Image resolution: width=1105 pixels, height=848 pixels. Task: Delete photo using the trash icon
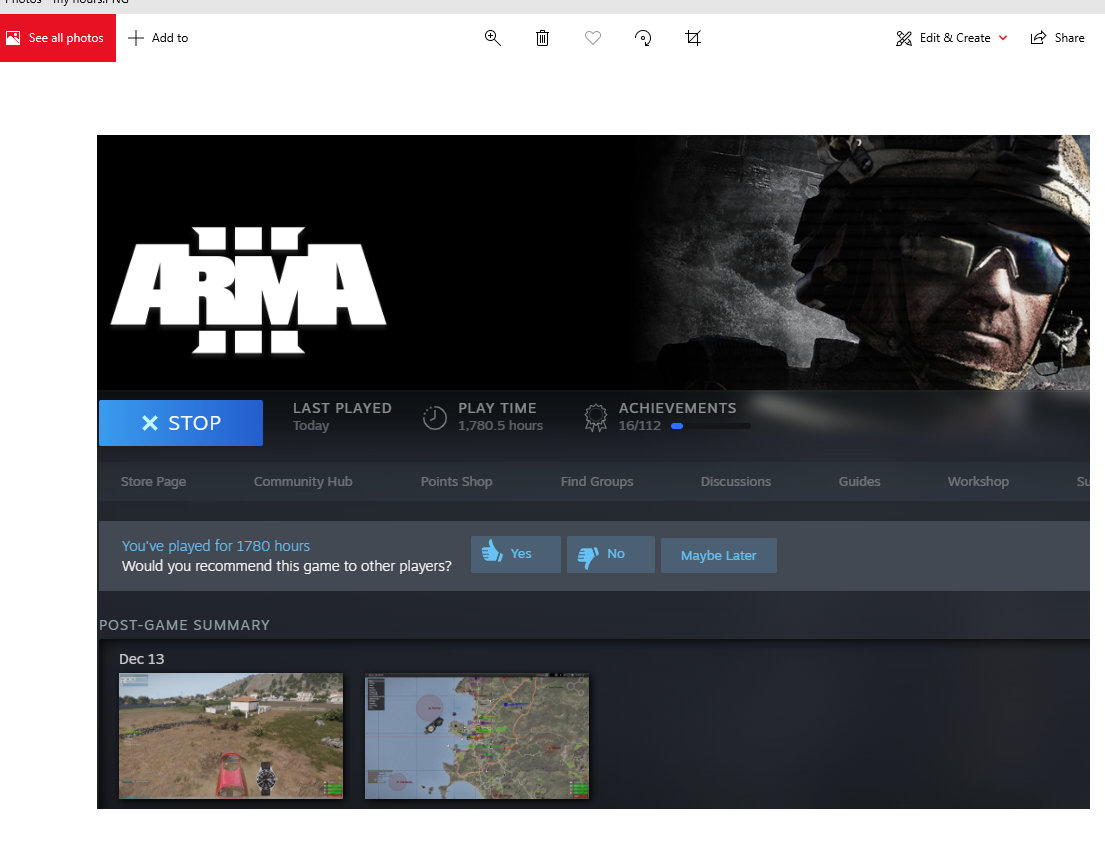(x=542, y=38)
